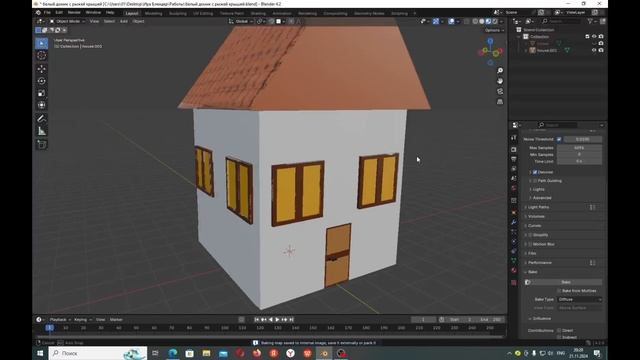Open the viewport Add menu
This screenshot has width=640, height=360.
123,21
